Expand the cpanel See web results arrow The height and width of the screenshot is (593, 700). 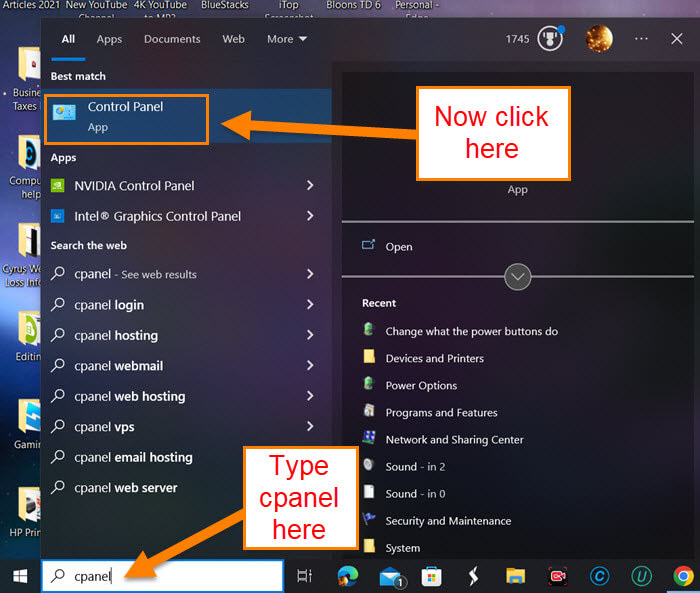coord(310,274)
